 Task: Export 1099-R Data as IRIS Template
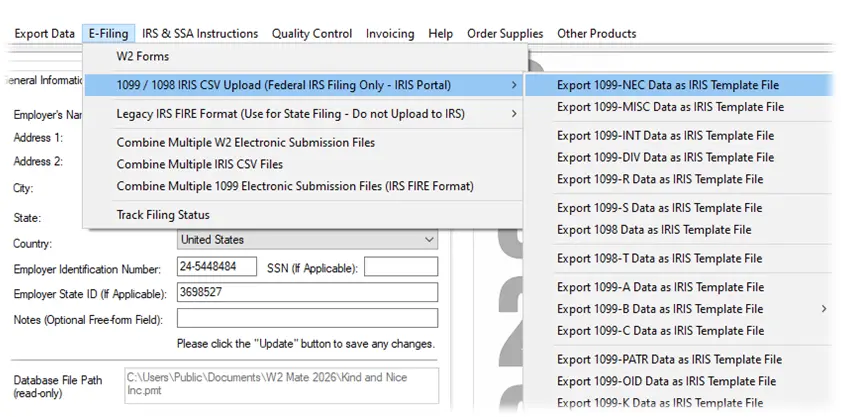point(679,179)
